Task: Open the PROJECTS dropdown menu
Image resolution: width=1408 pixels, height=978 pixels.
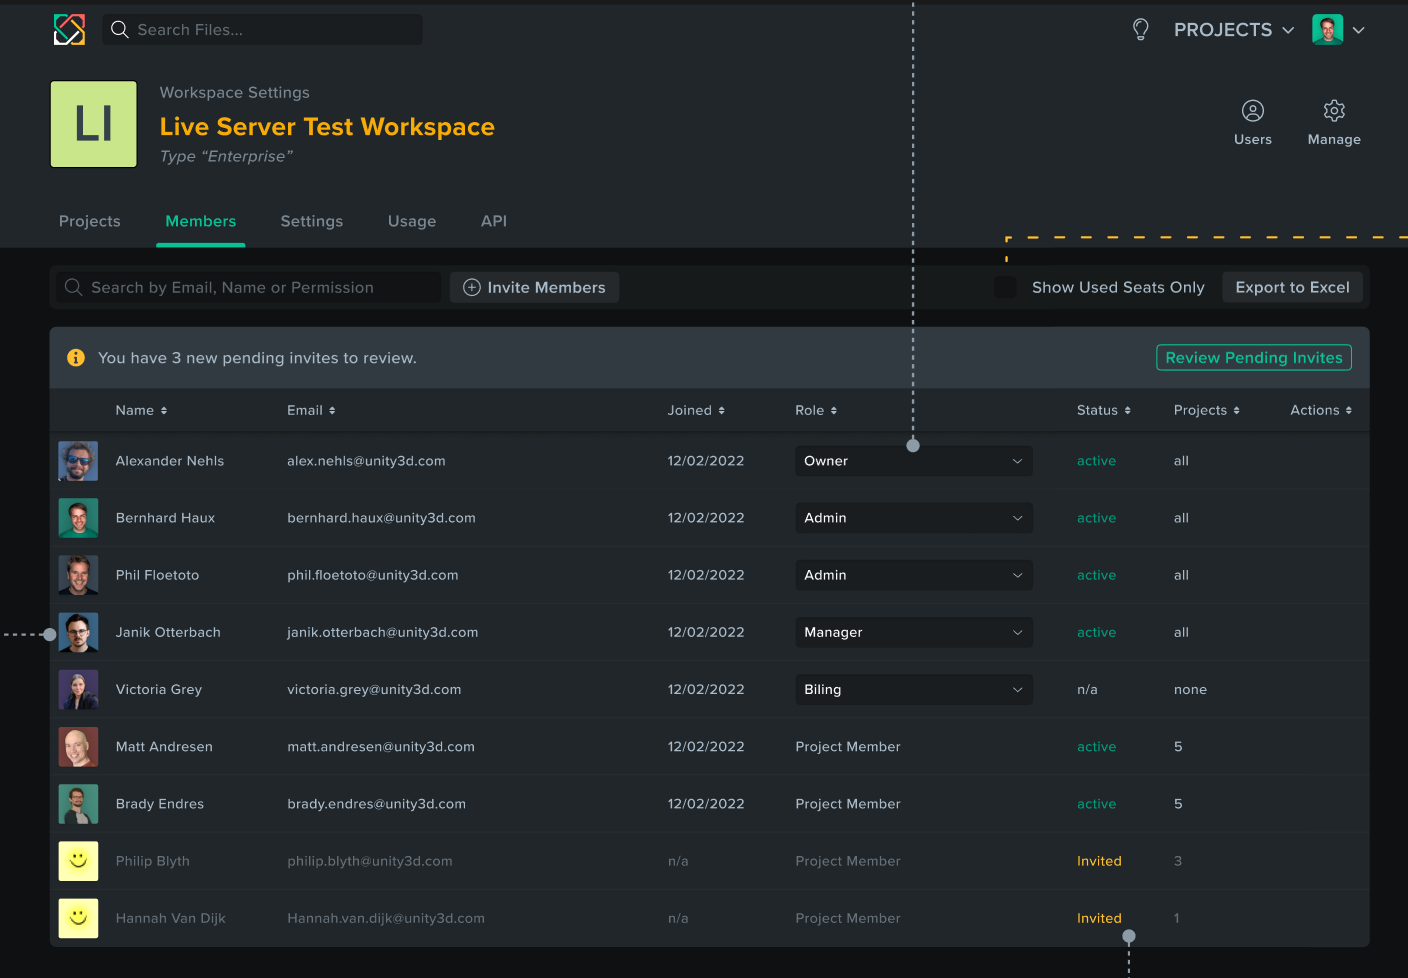Action: 1233,30
